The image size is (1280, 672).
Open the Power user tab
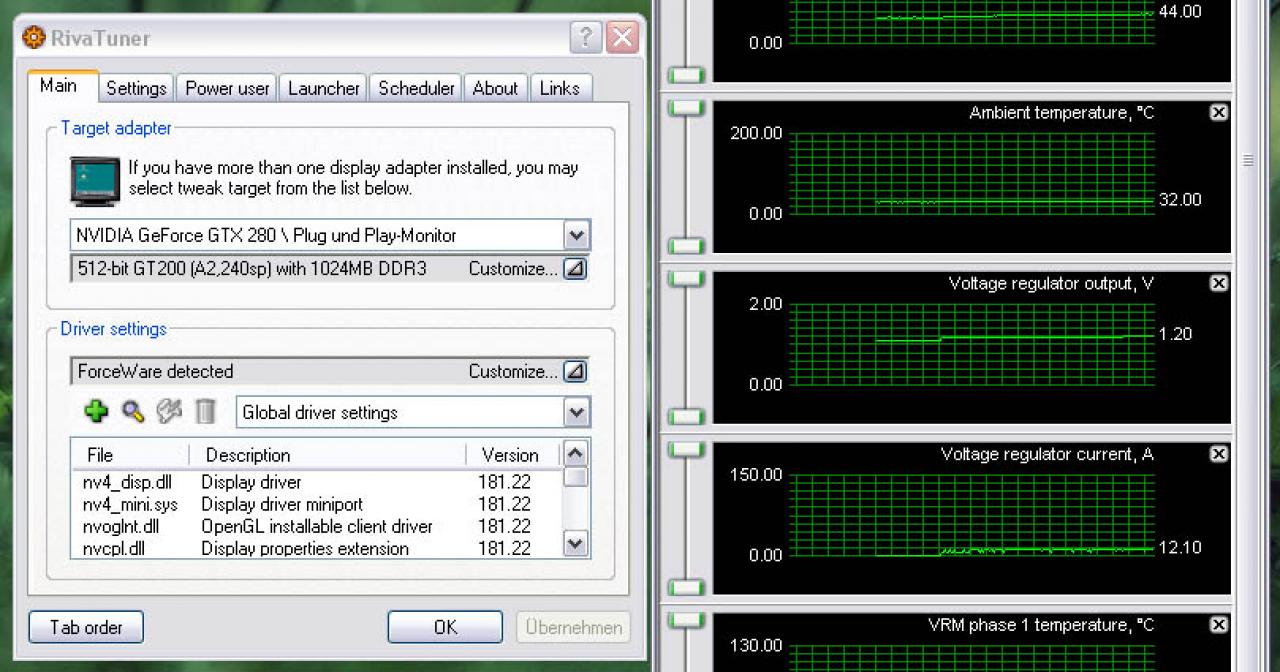coord(227,88)
